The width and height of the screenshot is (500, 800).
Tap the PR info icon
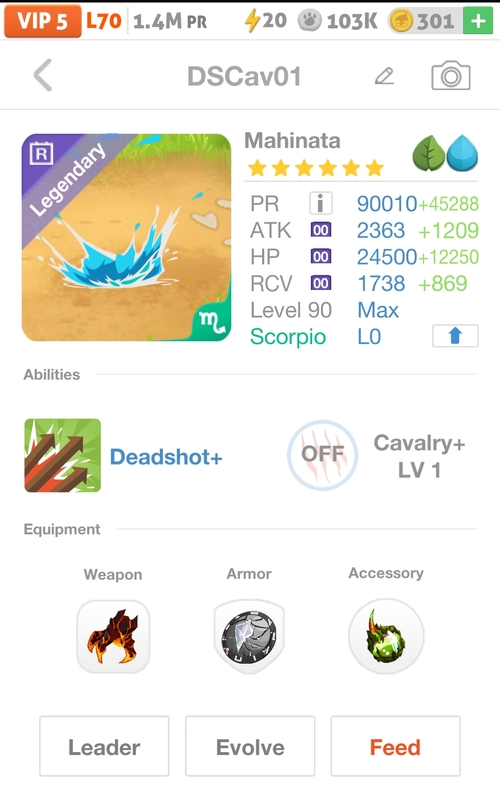tap(320, 204)
